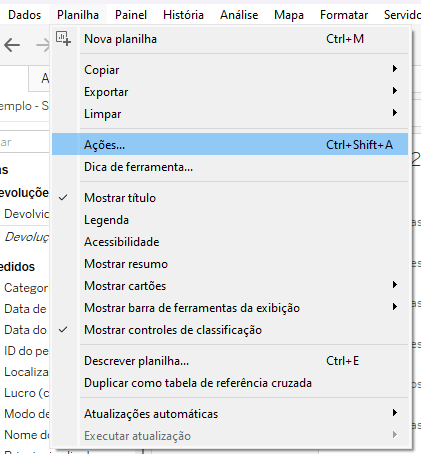
Task: Open the Limpar submenu arrow
Action: click(395, 113)
